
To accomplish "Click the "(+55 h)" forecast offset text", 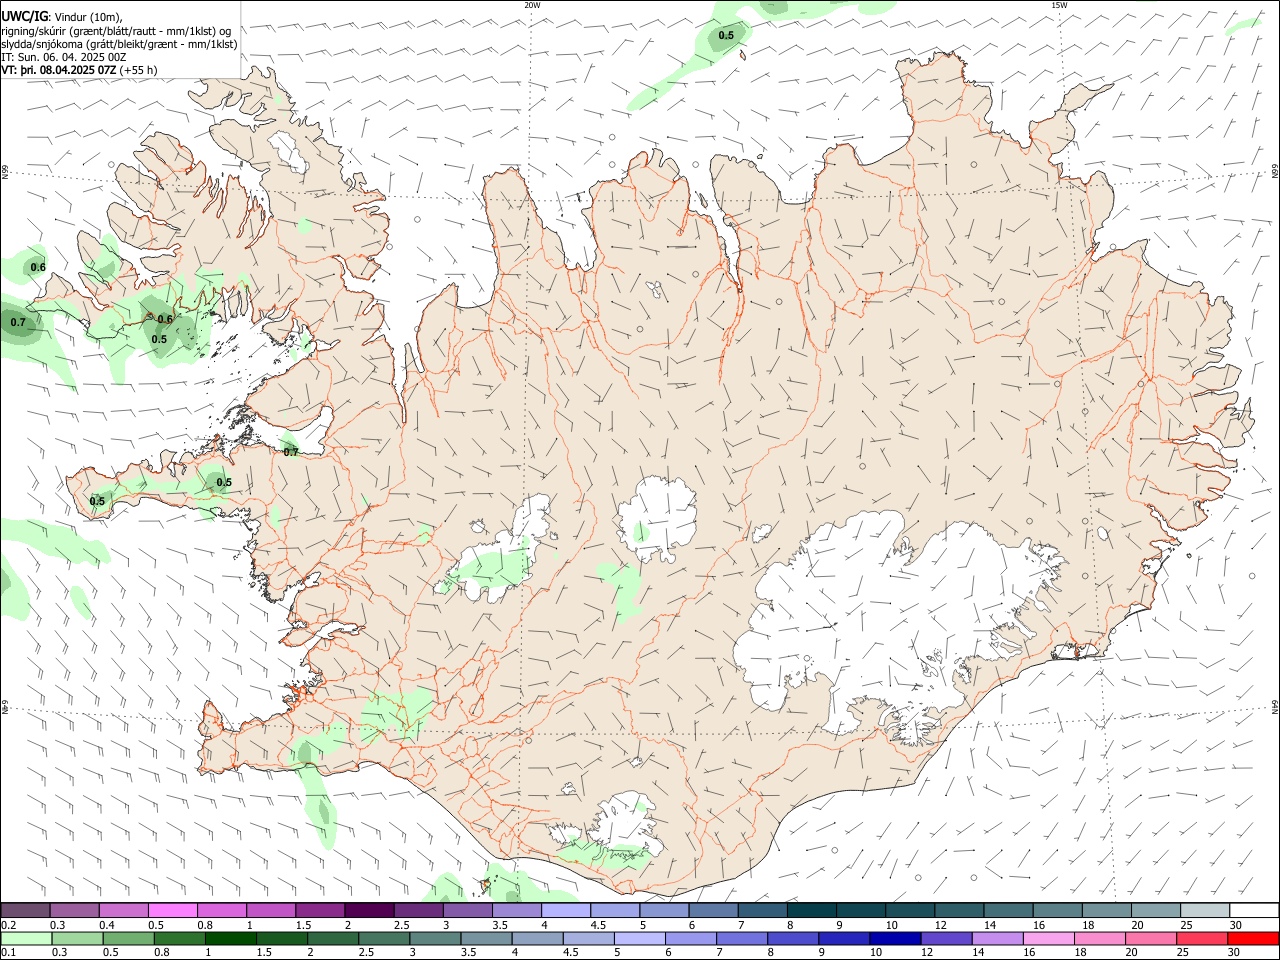I will [x=138, y=70].
